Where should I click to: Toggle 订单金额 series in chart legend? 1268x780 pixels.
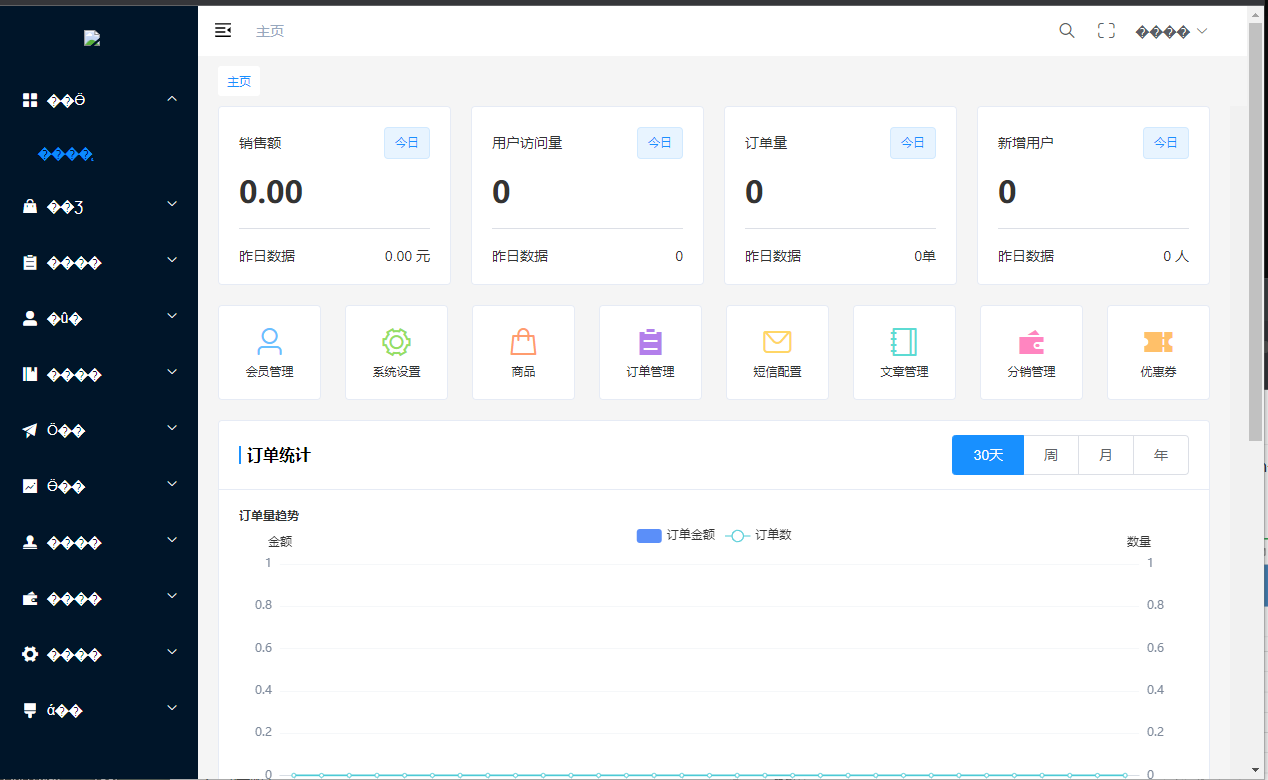point(676,535)
